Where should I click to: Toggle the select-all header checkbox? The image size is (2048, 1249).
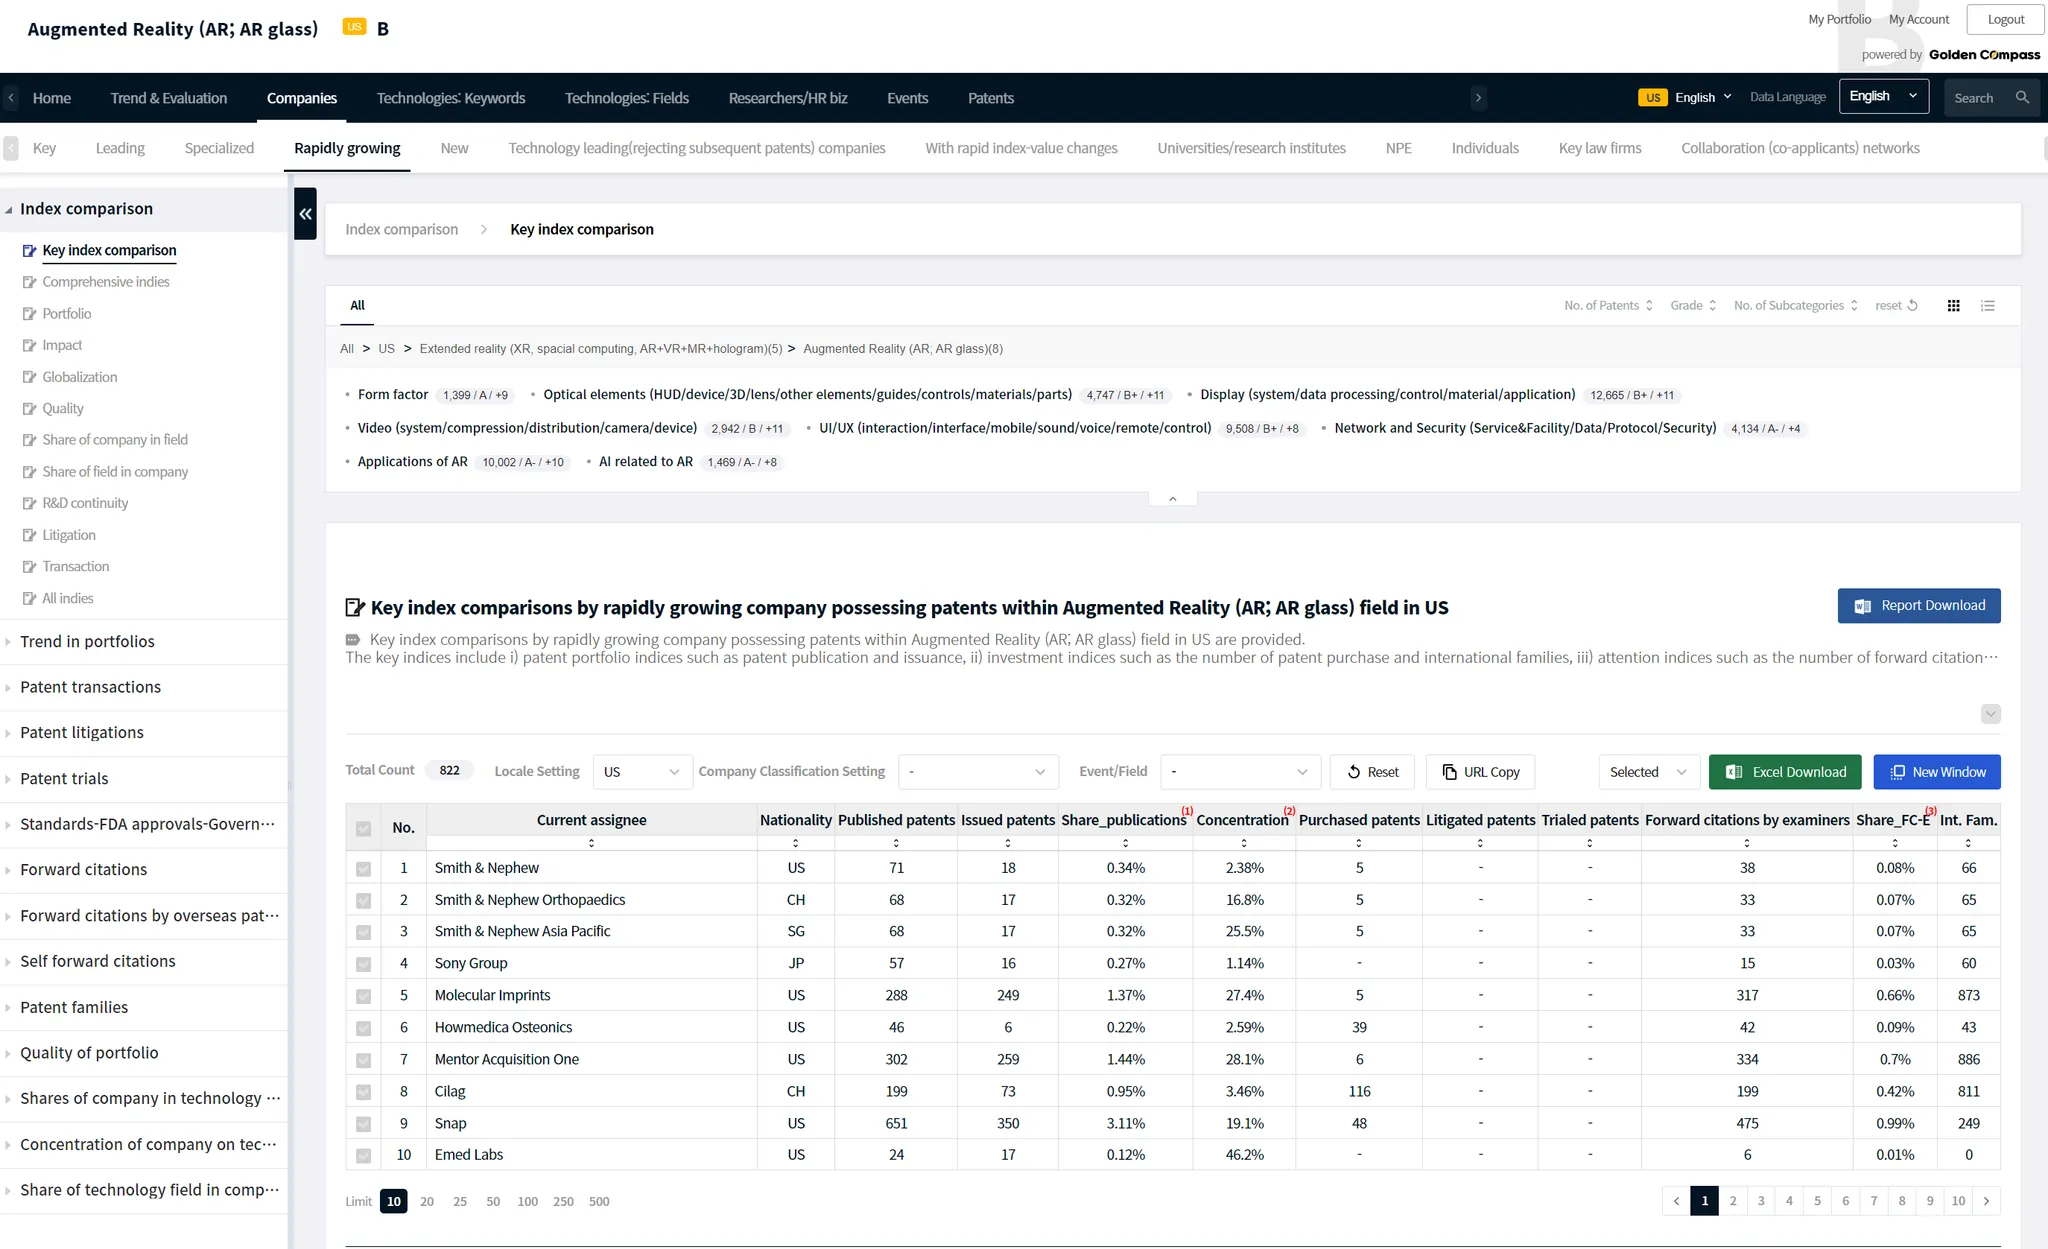click(363, 828)
